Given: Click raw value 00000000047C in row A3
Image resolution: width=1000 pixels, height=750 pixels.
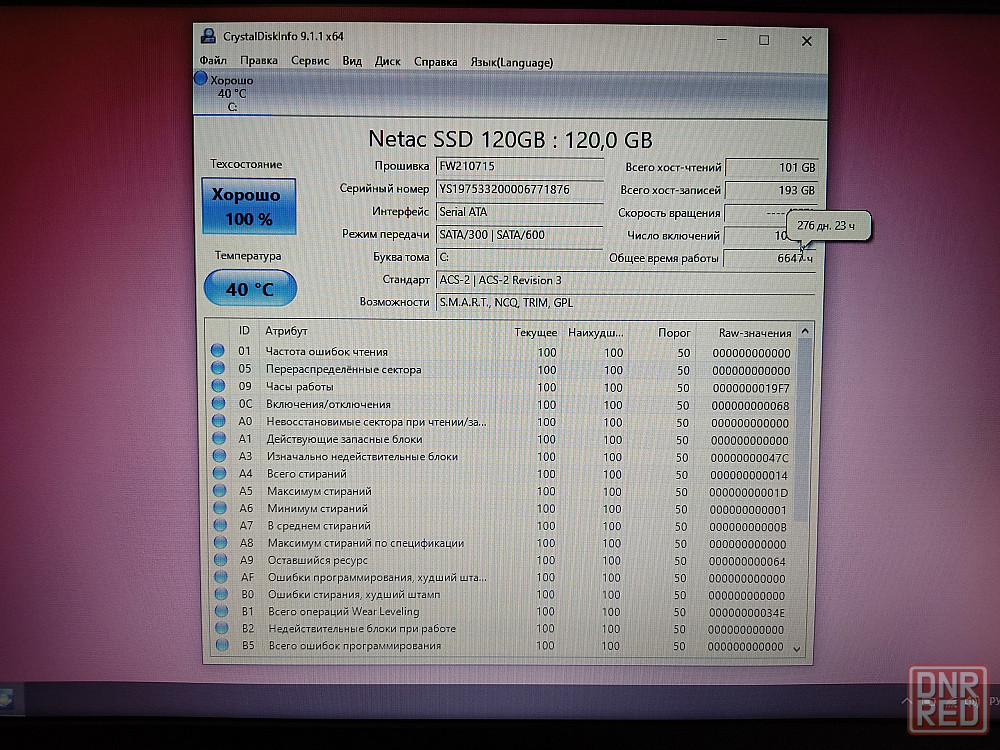Looking at the screenshot, I should pos(749,458).
